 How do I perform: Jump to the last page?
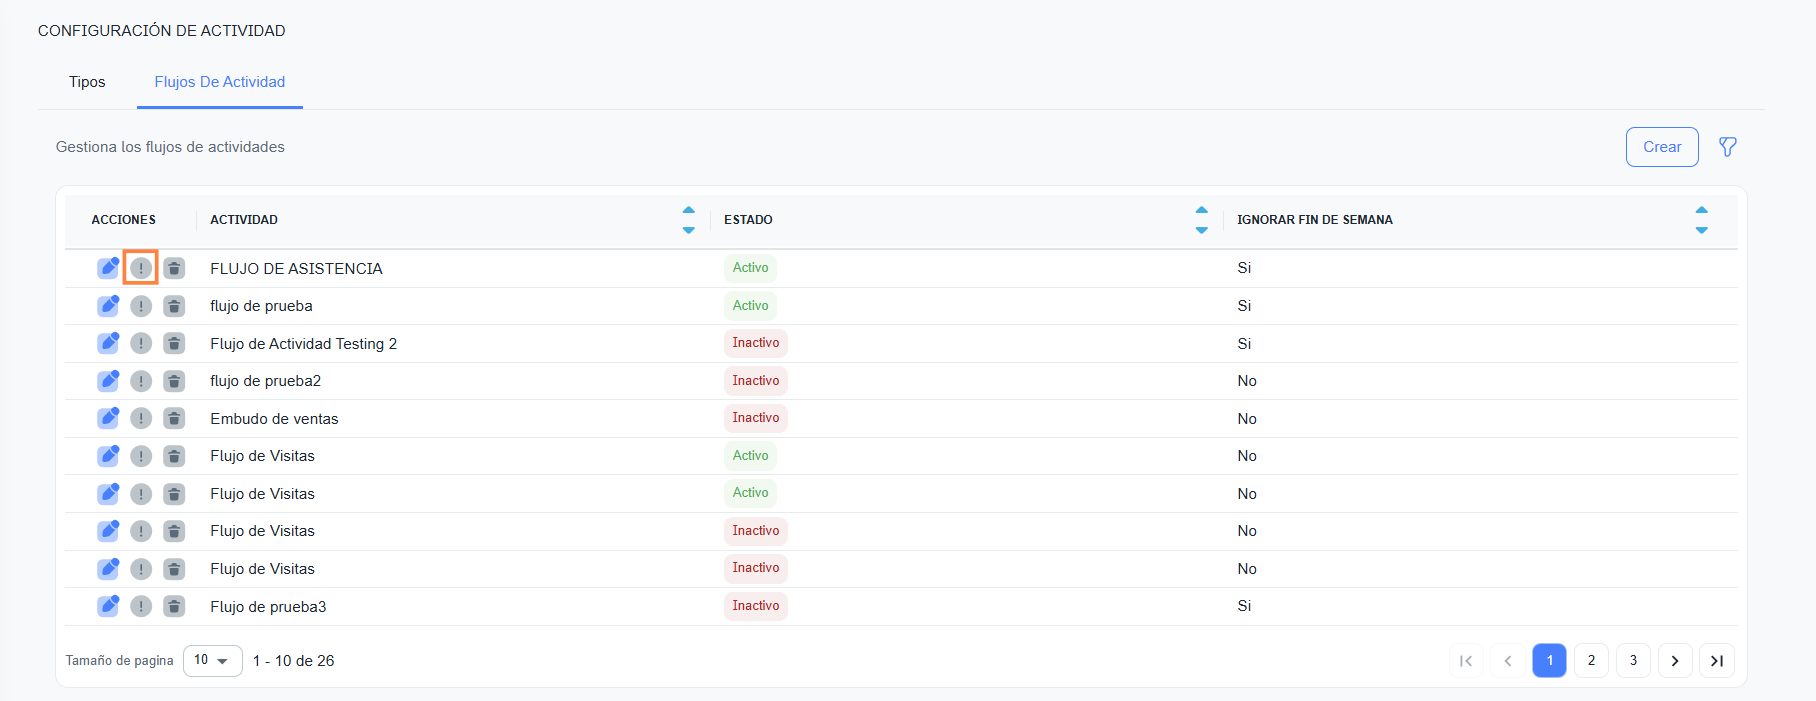click(x=1716, y=661)
